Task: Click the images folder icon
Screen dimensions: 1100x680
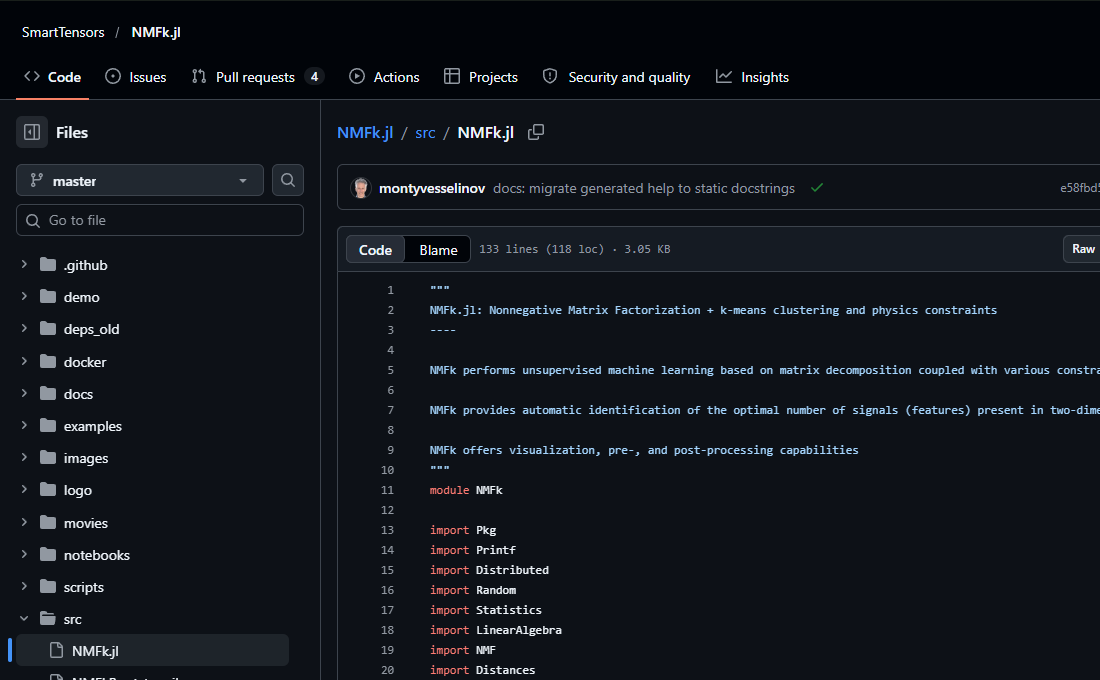Action: [x=48, y=458]
